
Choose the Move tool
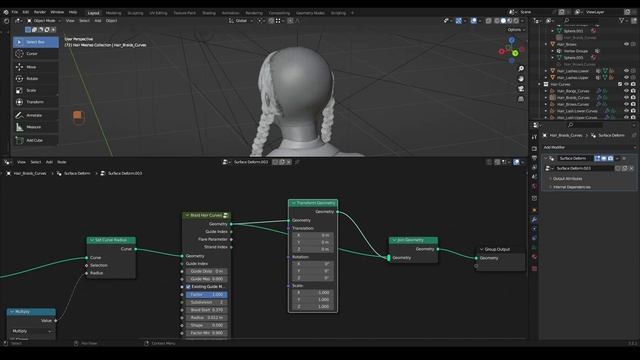coord(36,67)
